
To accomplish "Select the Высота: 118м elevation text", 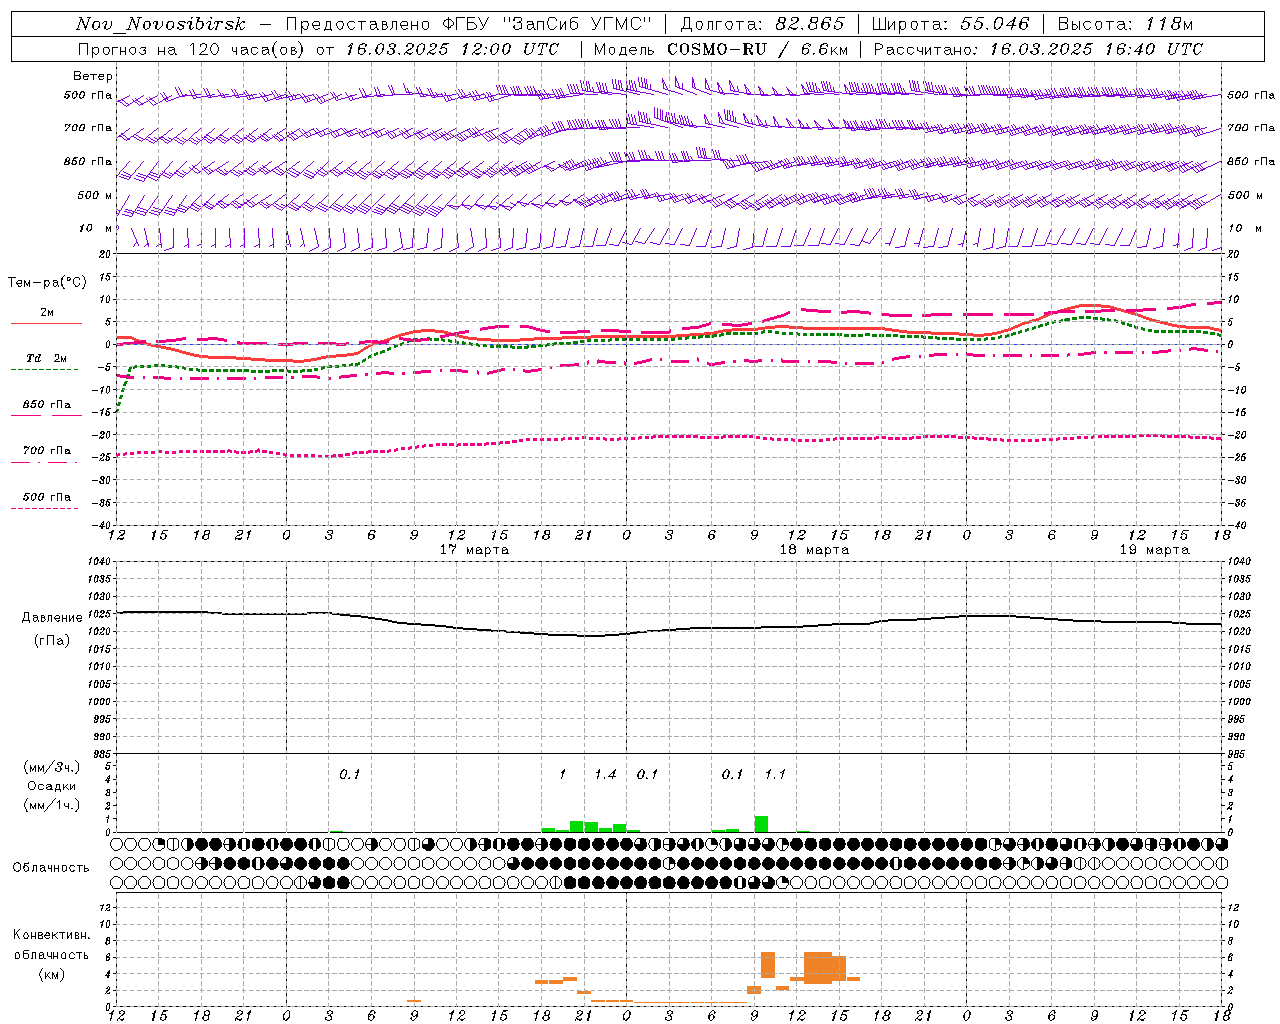I will 1125,24.
